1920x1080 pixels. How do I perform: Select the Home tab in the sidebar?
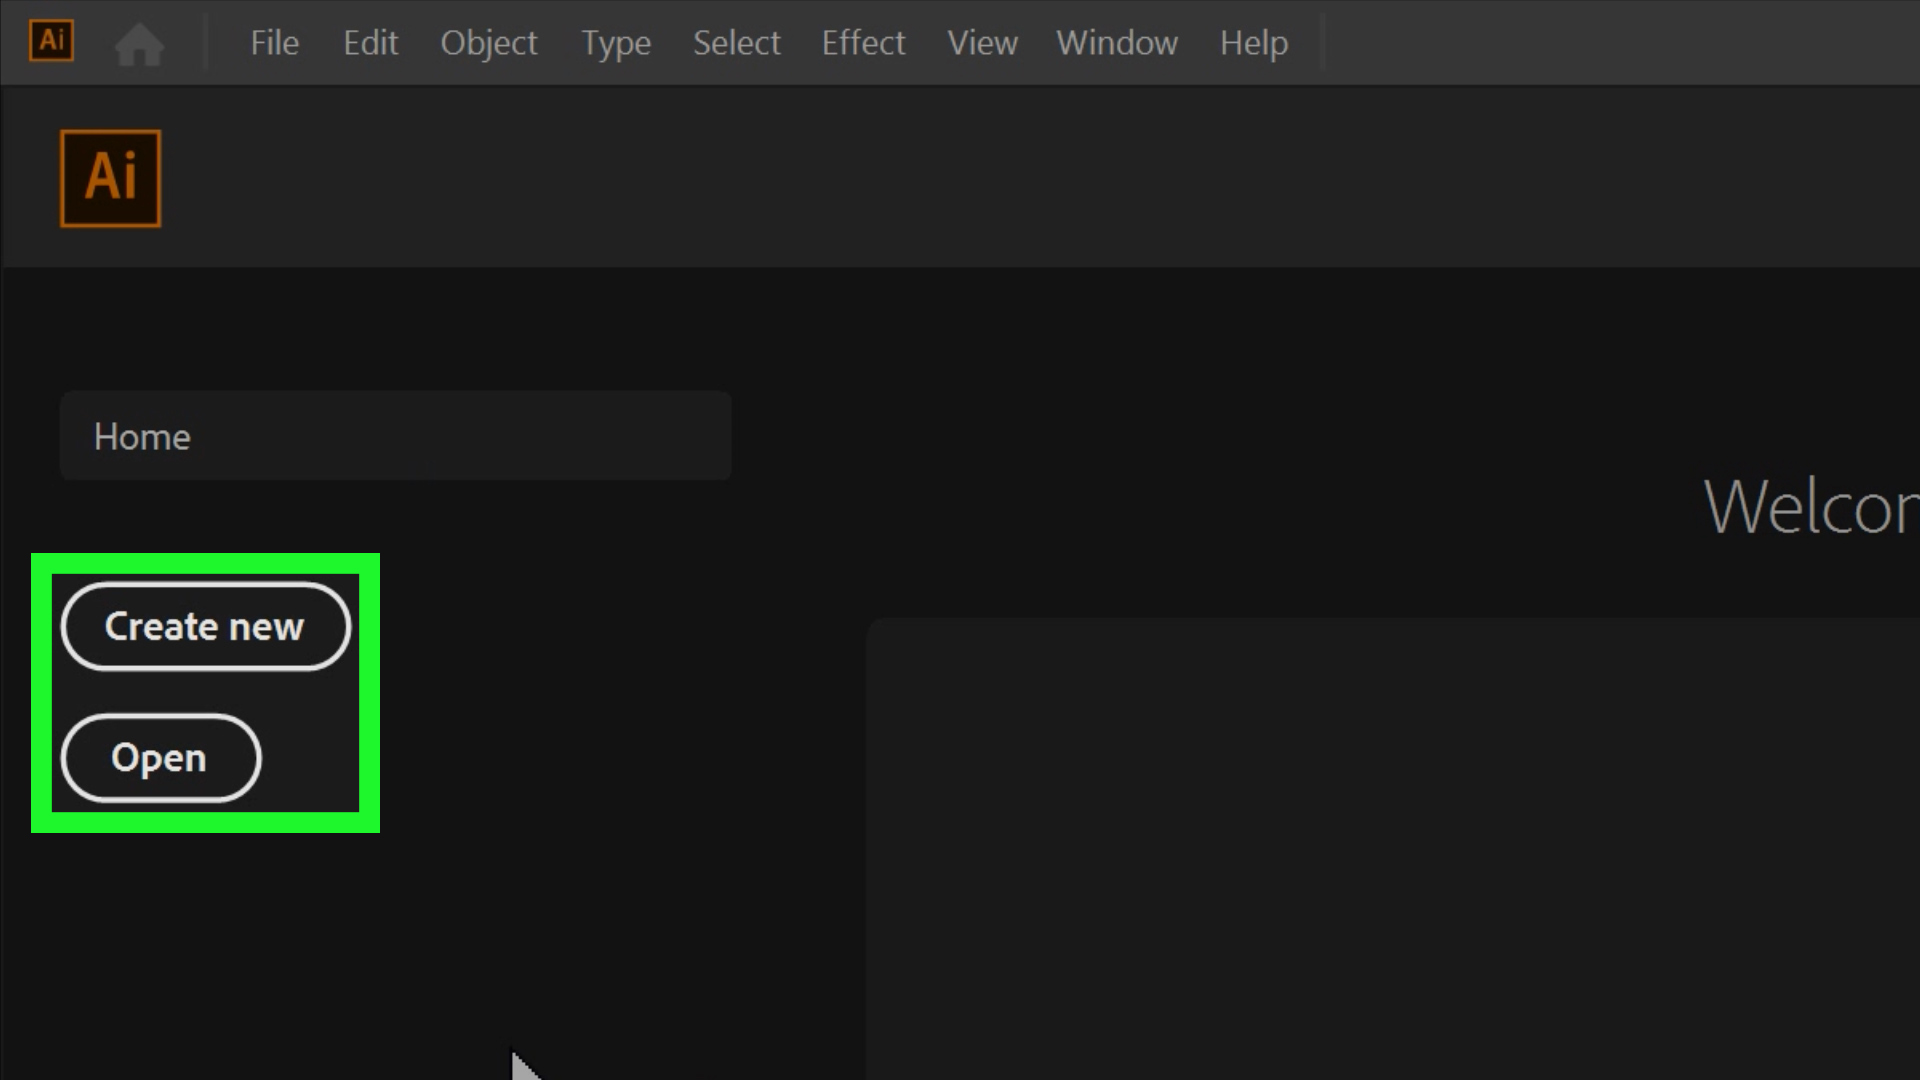pos(141,436)
